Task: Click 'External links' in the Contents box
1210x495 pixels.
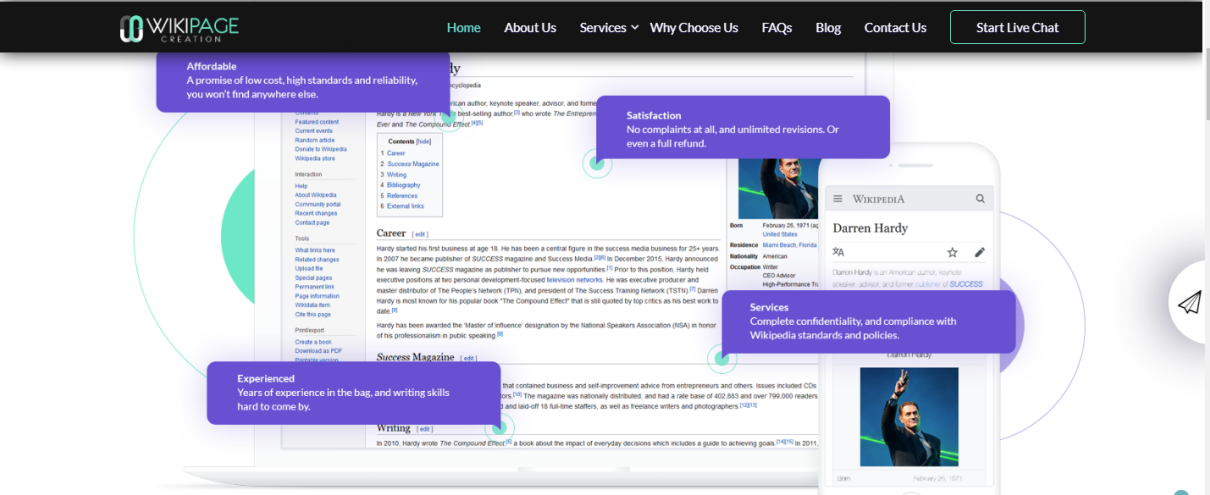Action: click(406, 206)
